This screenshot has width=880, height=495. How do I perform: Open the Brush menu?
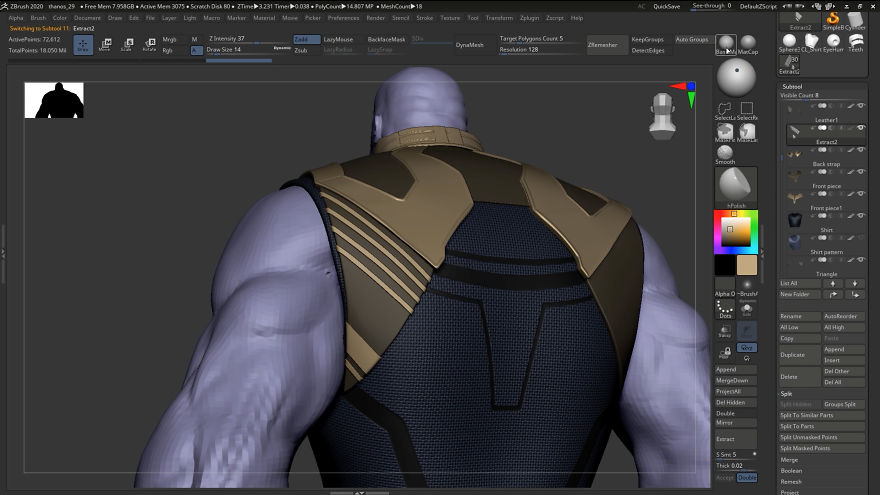(x=38, y=18)
